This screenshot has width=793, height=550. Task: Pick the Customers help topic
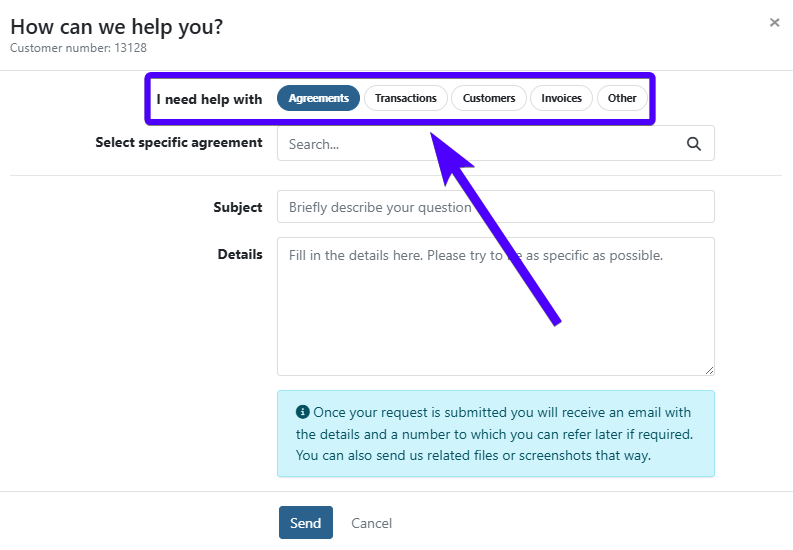coord(489,98)
